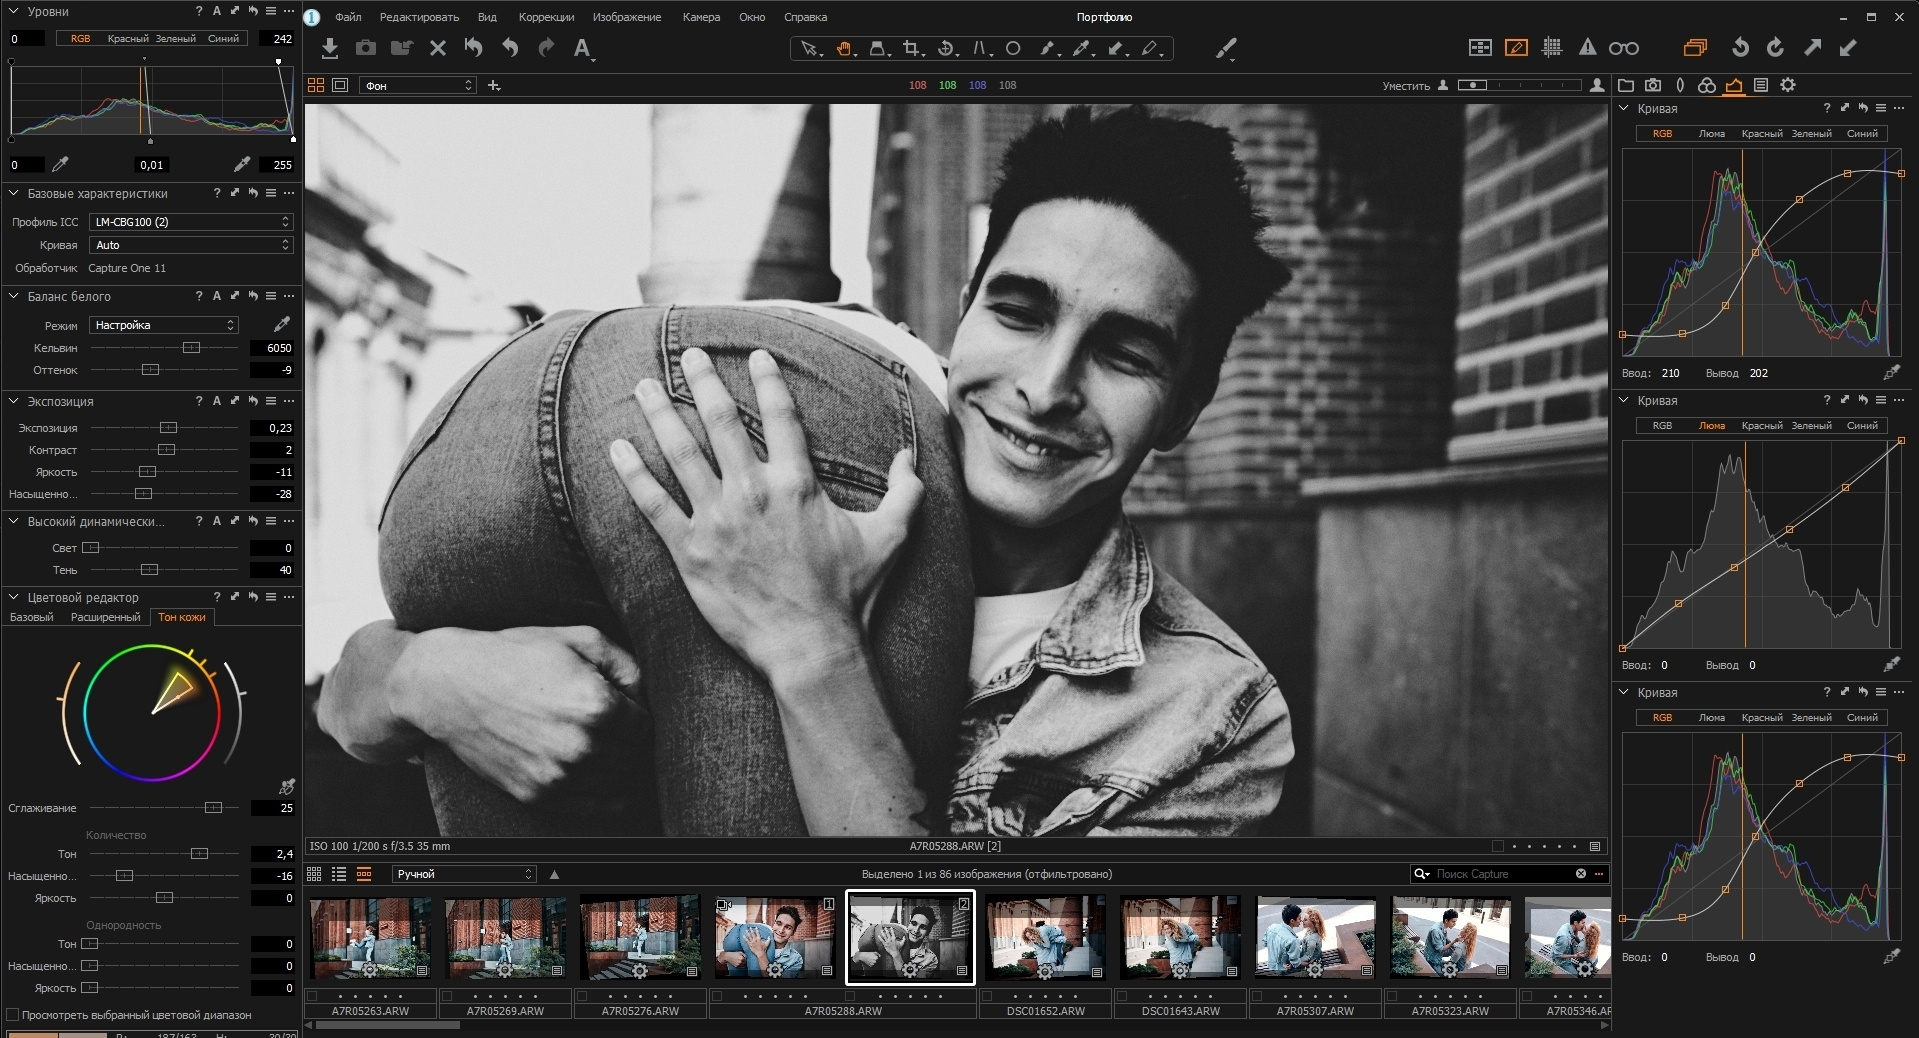The width and height of the screenshot is (1919, 1038).
Task: Select the Pan hand cursor tool
Action: [844, 48]
